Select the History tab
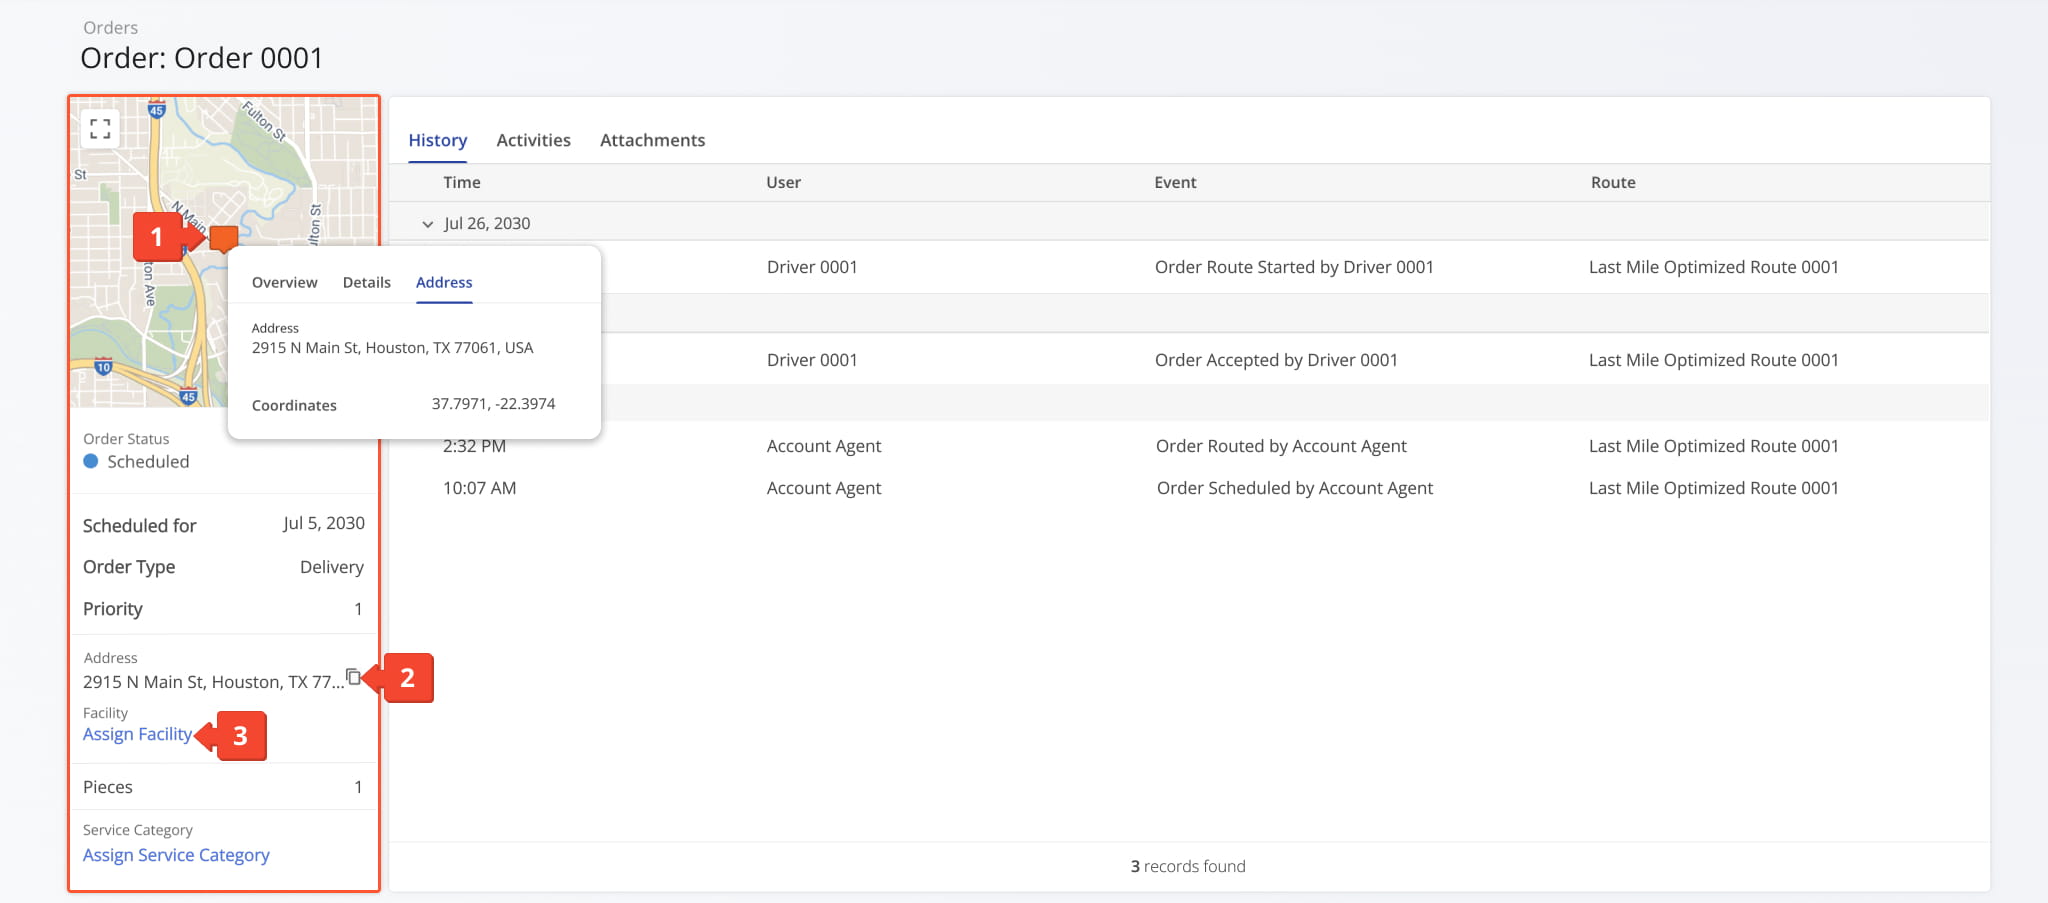 [437, 140]
